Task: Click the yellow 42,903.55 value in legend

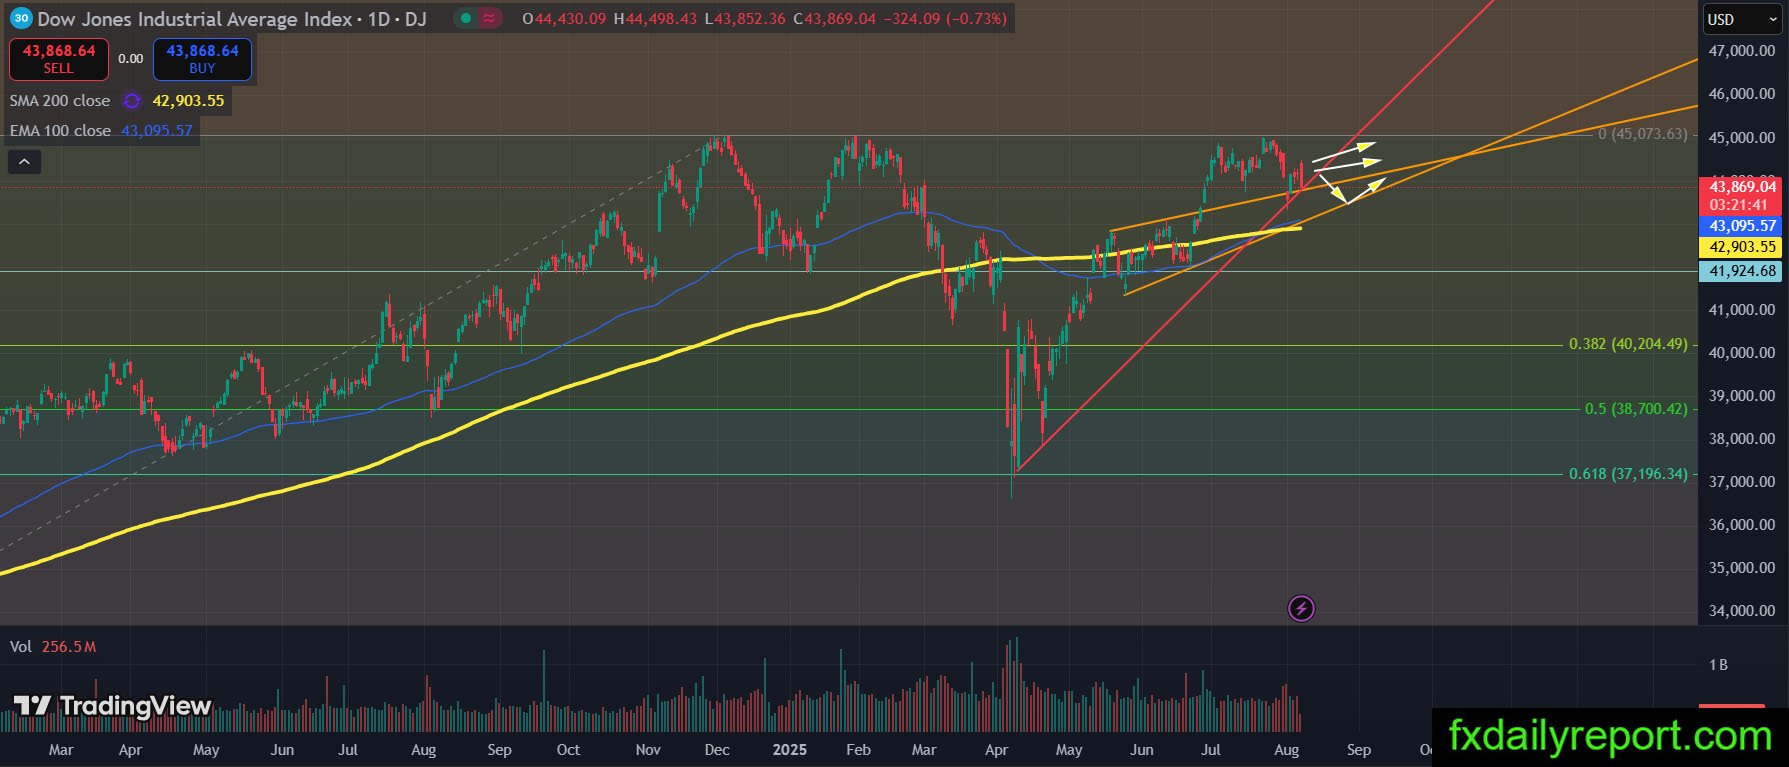Action: [188, 101]
